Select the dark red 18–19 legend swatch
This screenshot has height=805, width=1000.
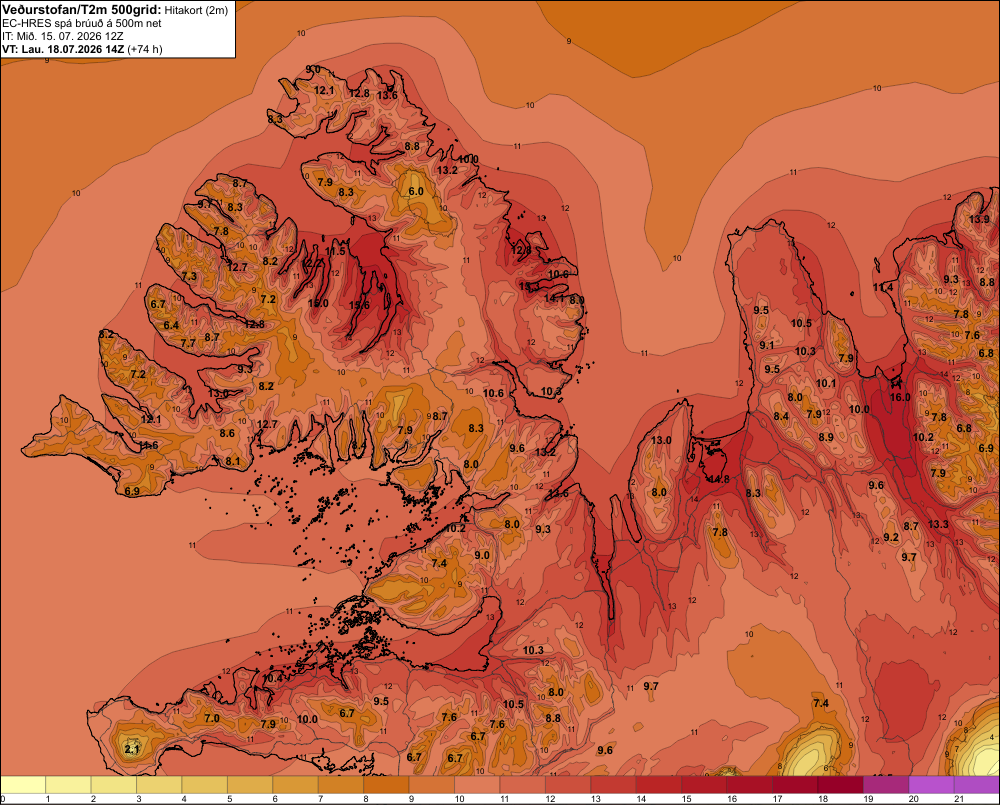coord(841,785)
